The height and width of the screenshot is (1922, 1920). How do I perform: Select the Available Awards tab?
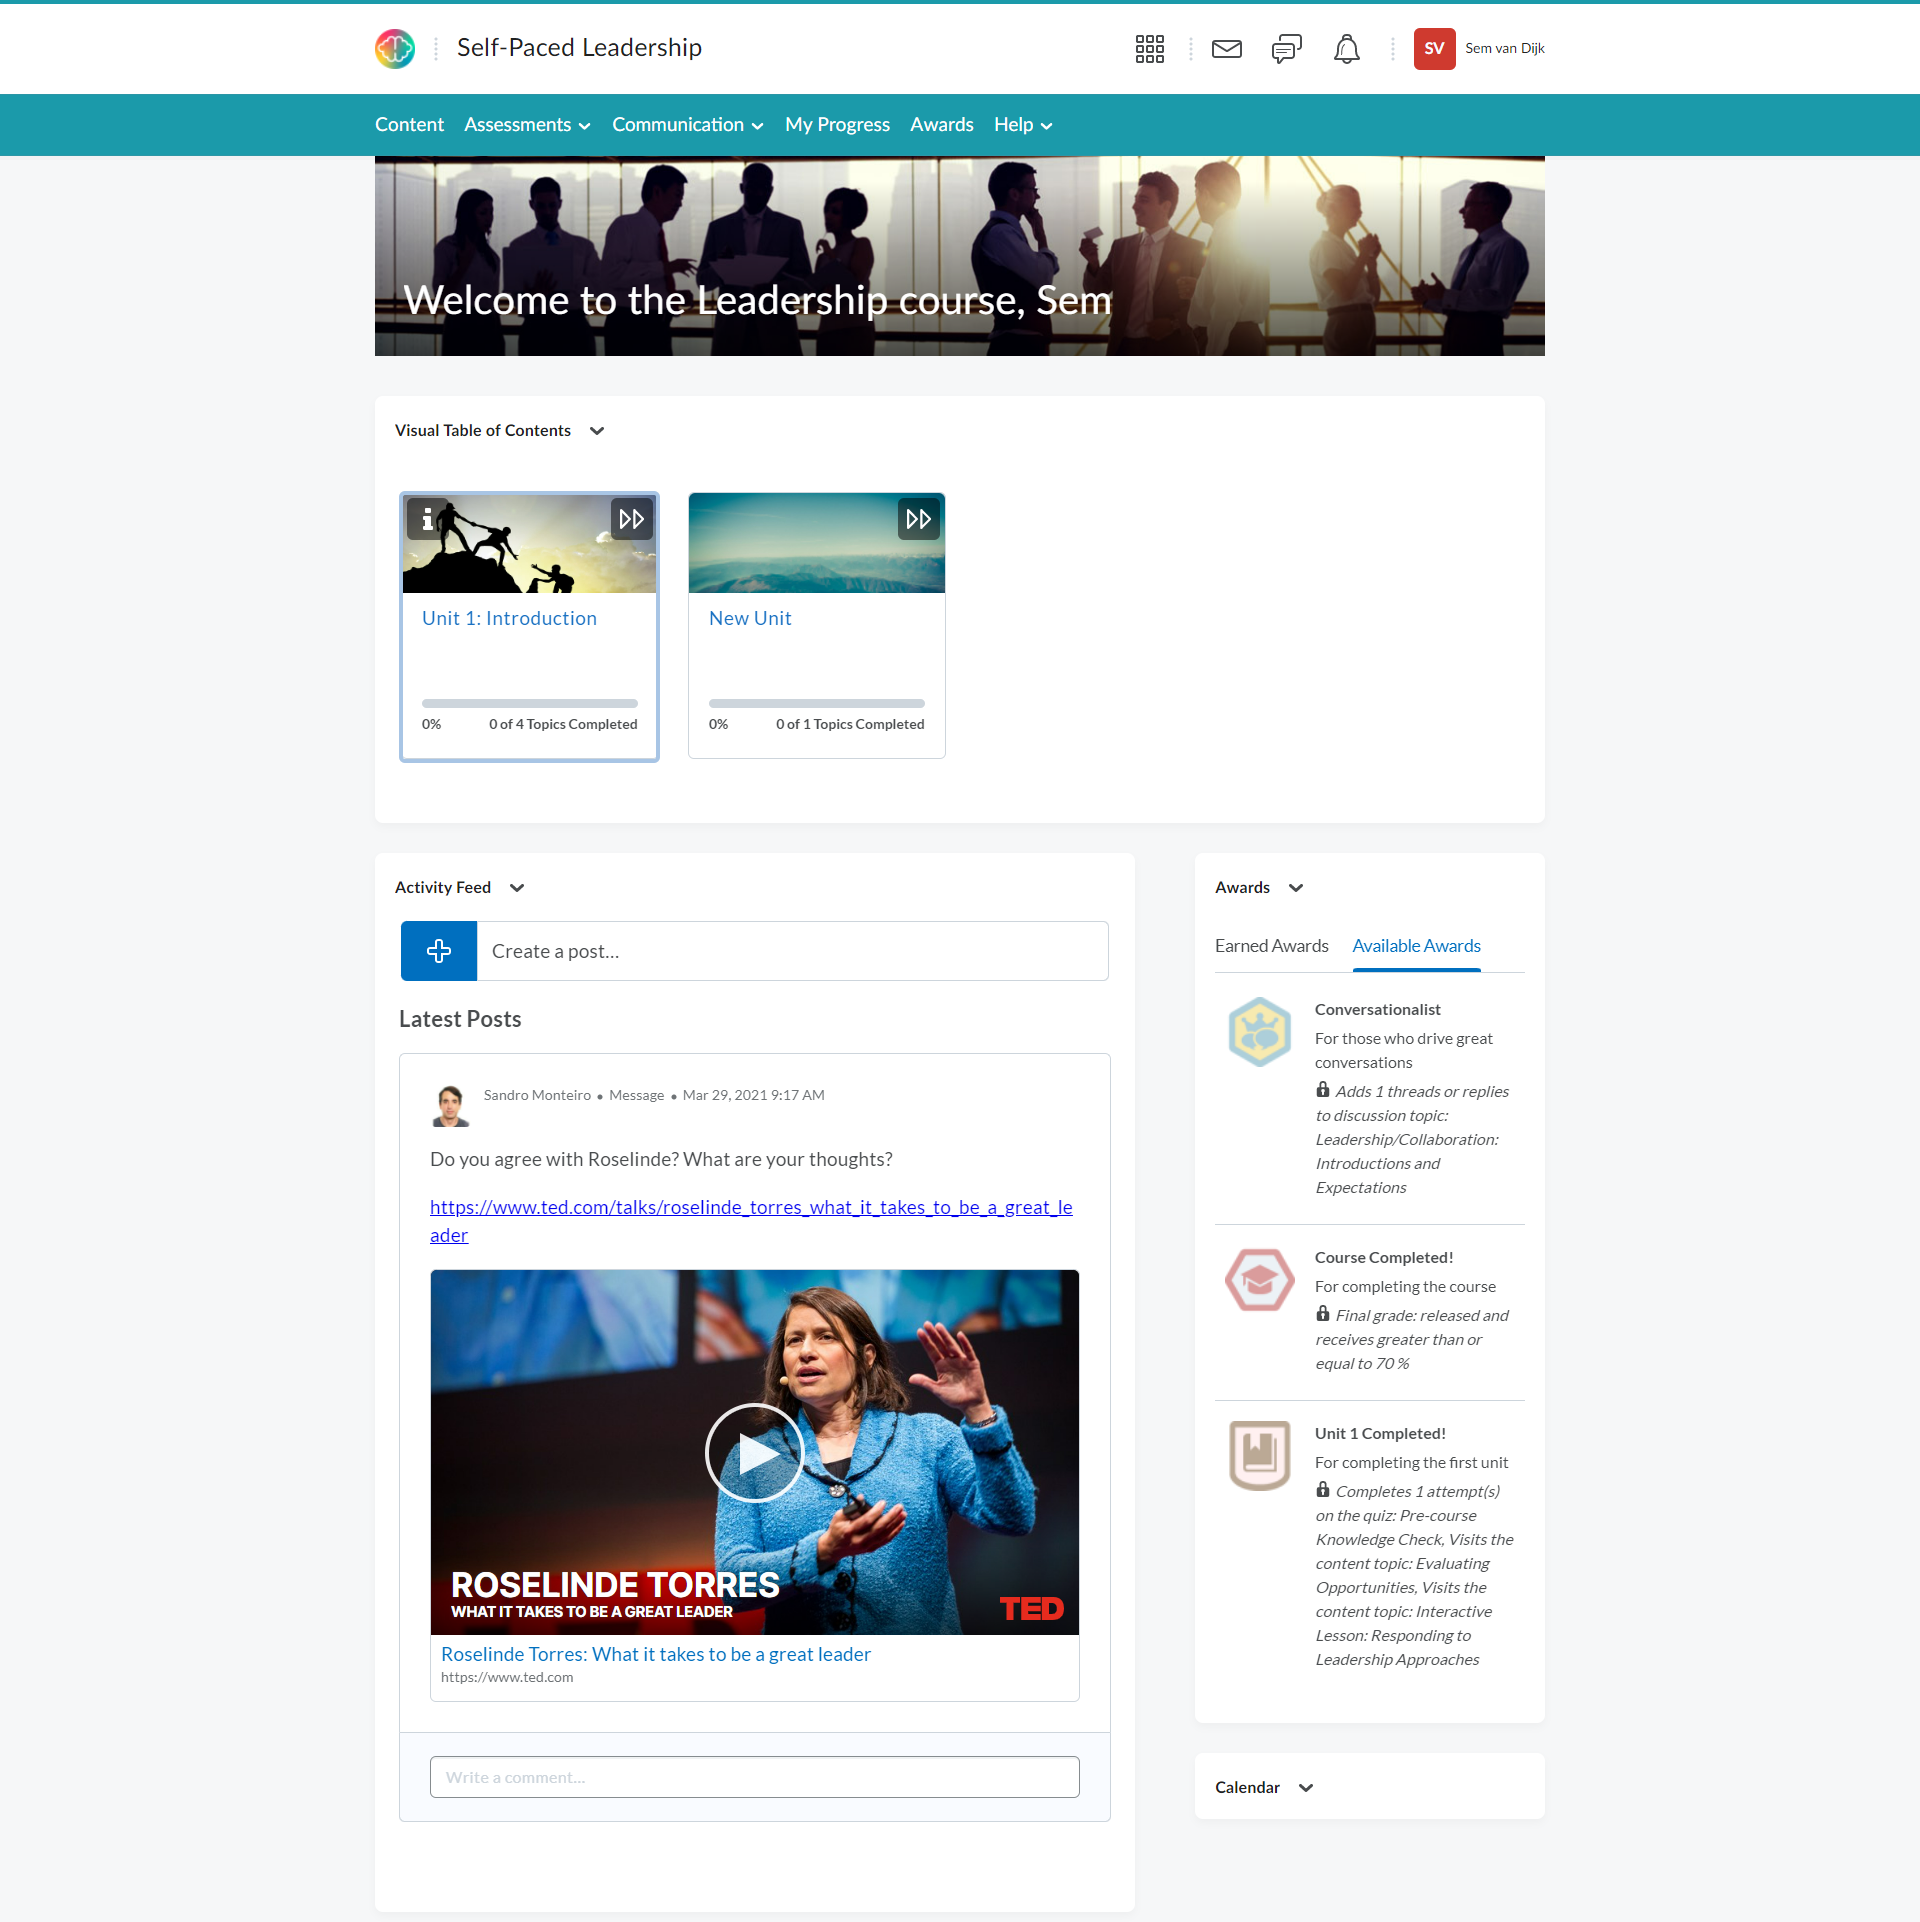1416,946
